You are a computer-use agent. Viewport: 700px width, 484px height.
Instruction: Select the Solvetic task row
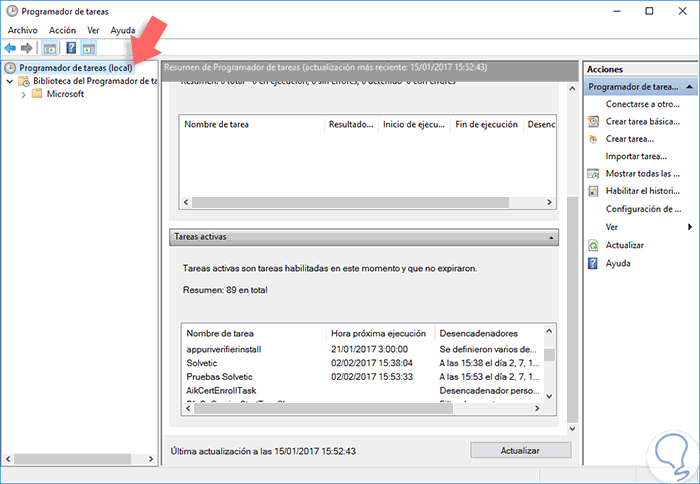362,363
